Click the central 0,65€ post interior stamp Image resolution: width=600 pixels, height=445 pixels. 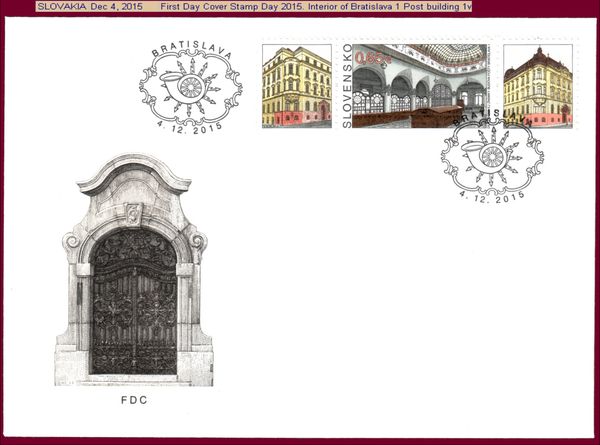414,86
